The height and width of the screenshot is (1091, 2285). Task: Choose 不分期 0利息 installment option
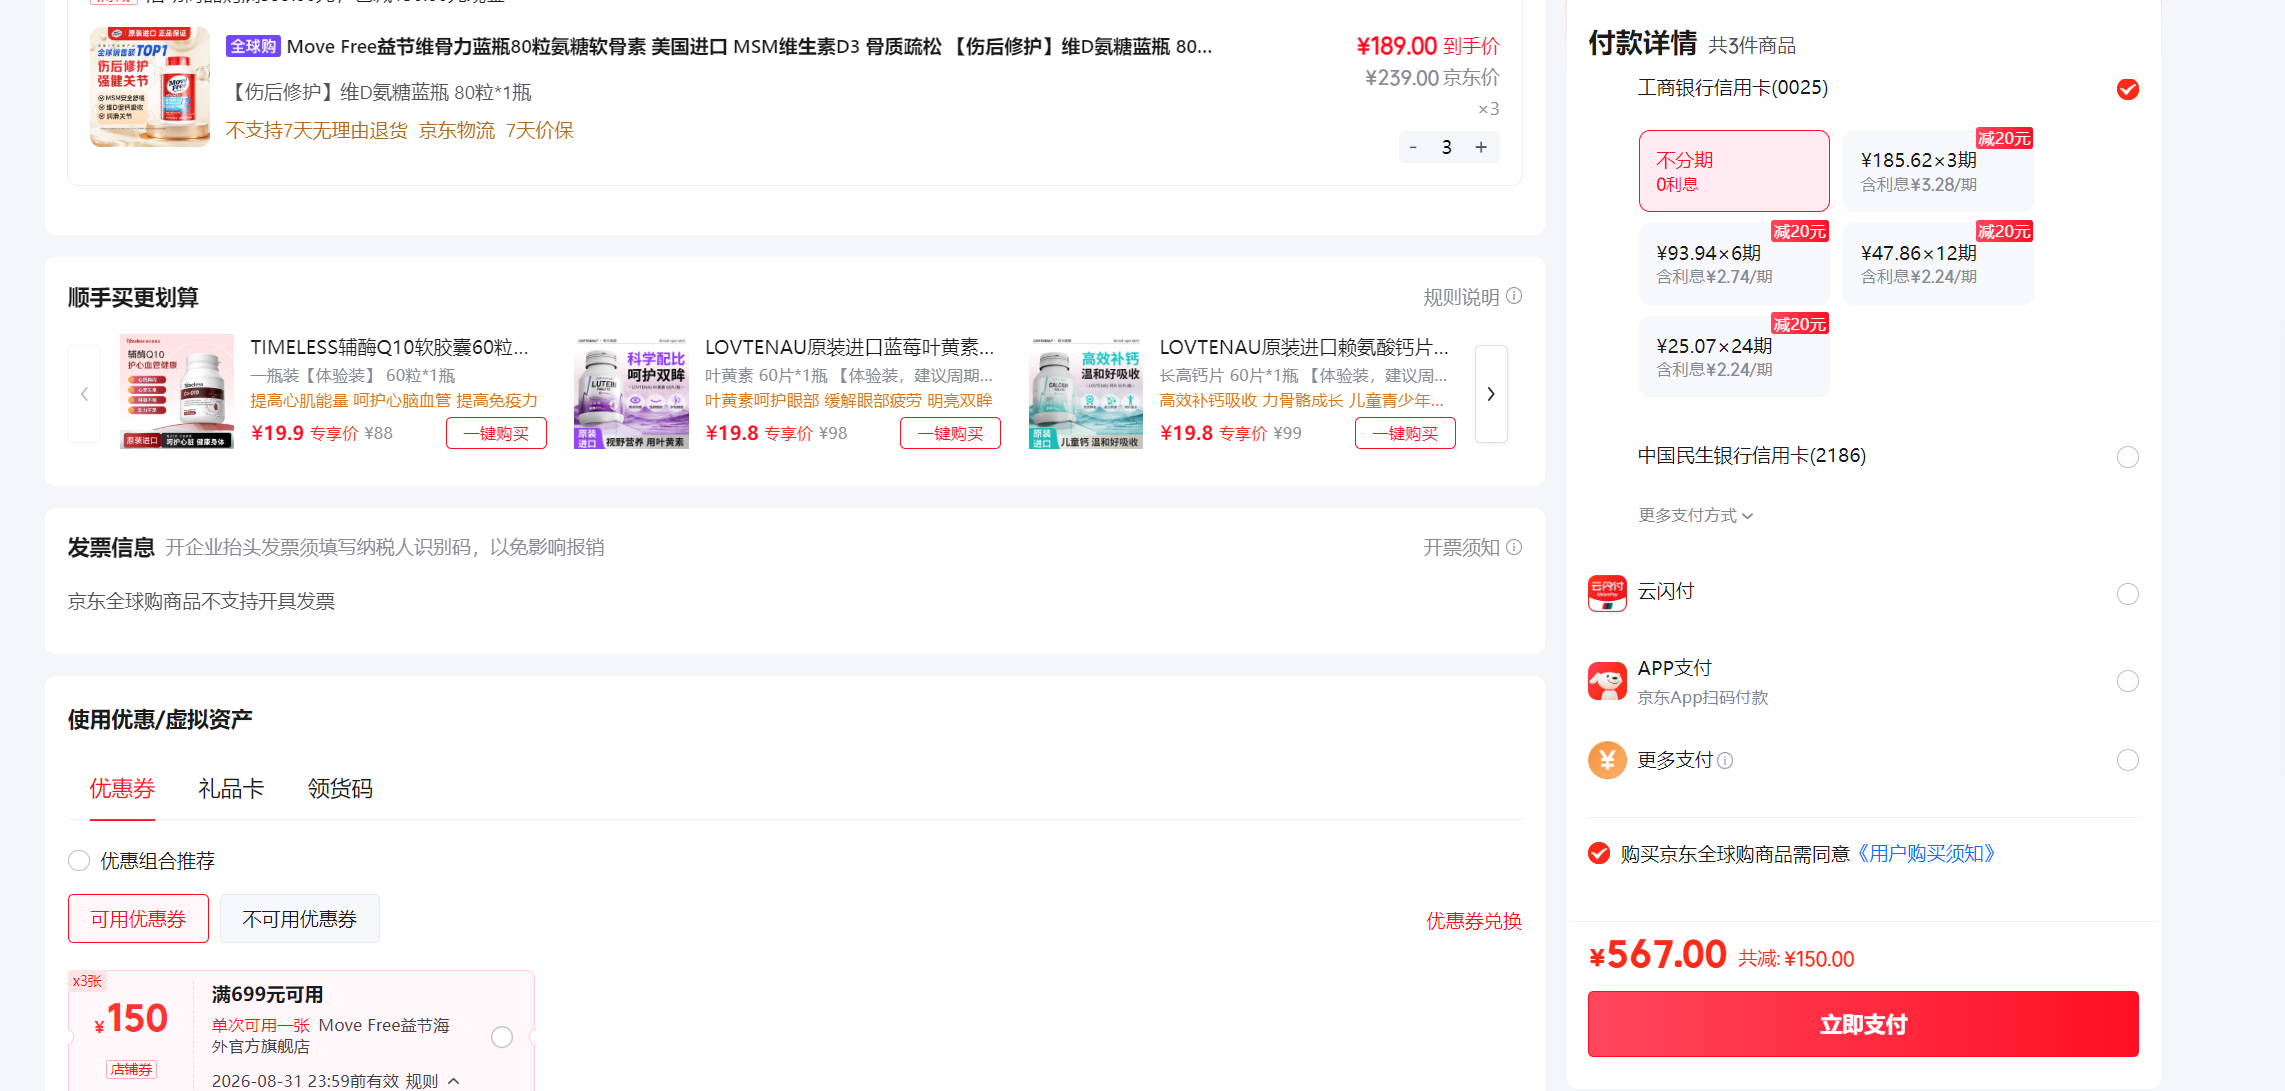(1734, 171)
